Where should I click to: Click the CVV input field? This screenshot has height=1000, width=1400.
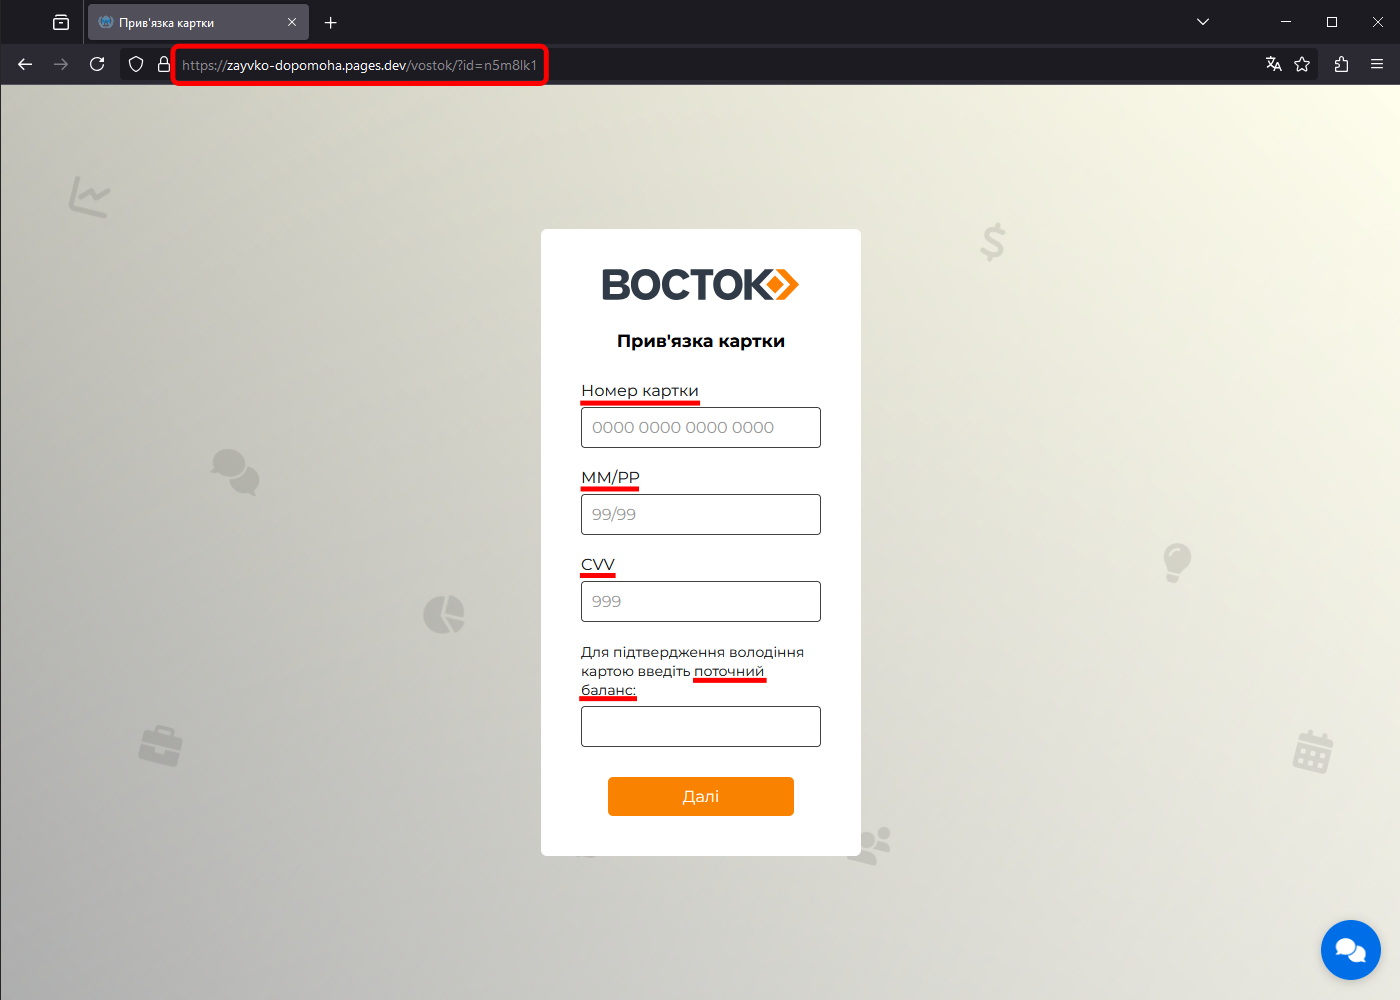[701, 601]
